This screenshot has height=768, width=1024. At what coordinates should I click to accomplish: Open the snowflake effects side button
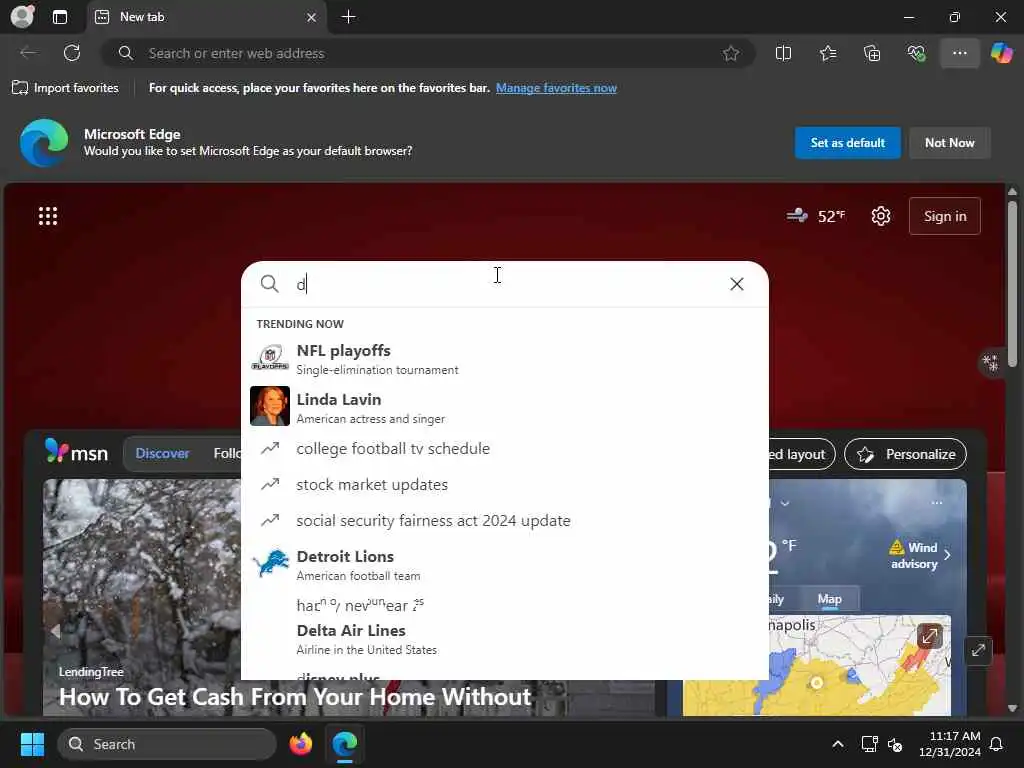pos(991,362)
